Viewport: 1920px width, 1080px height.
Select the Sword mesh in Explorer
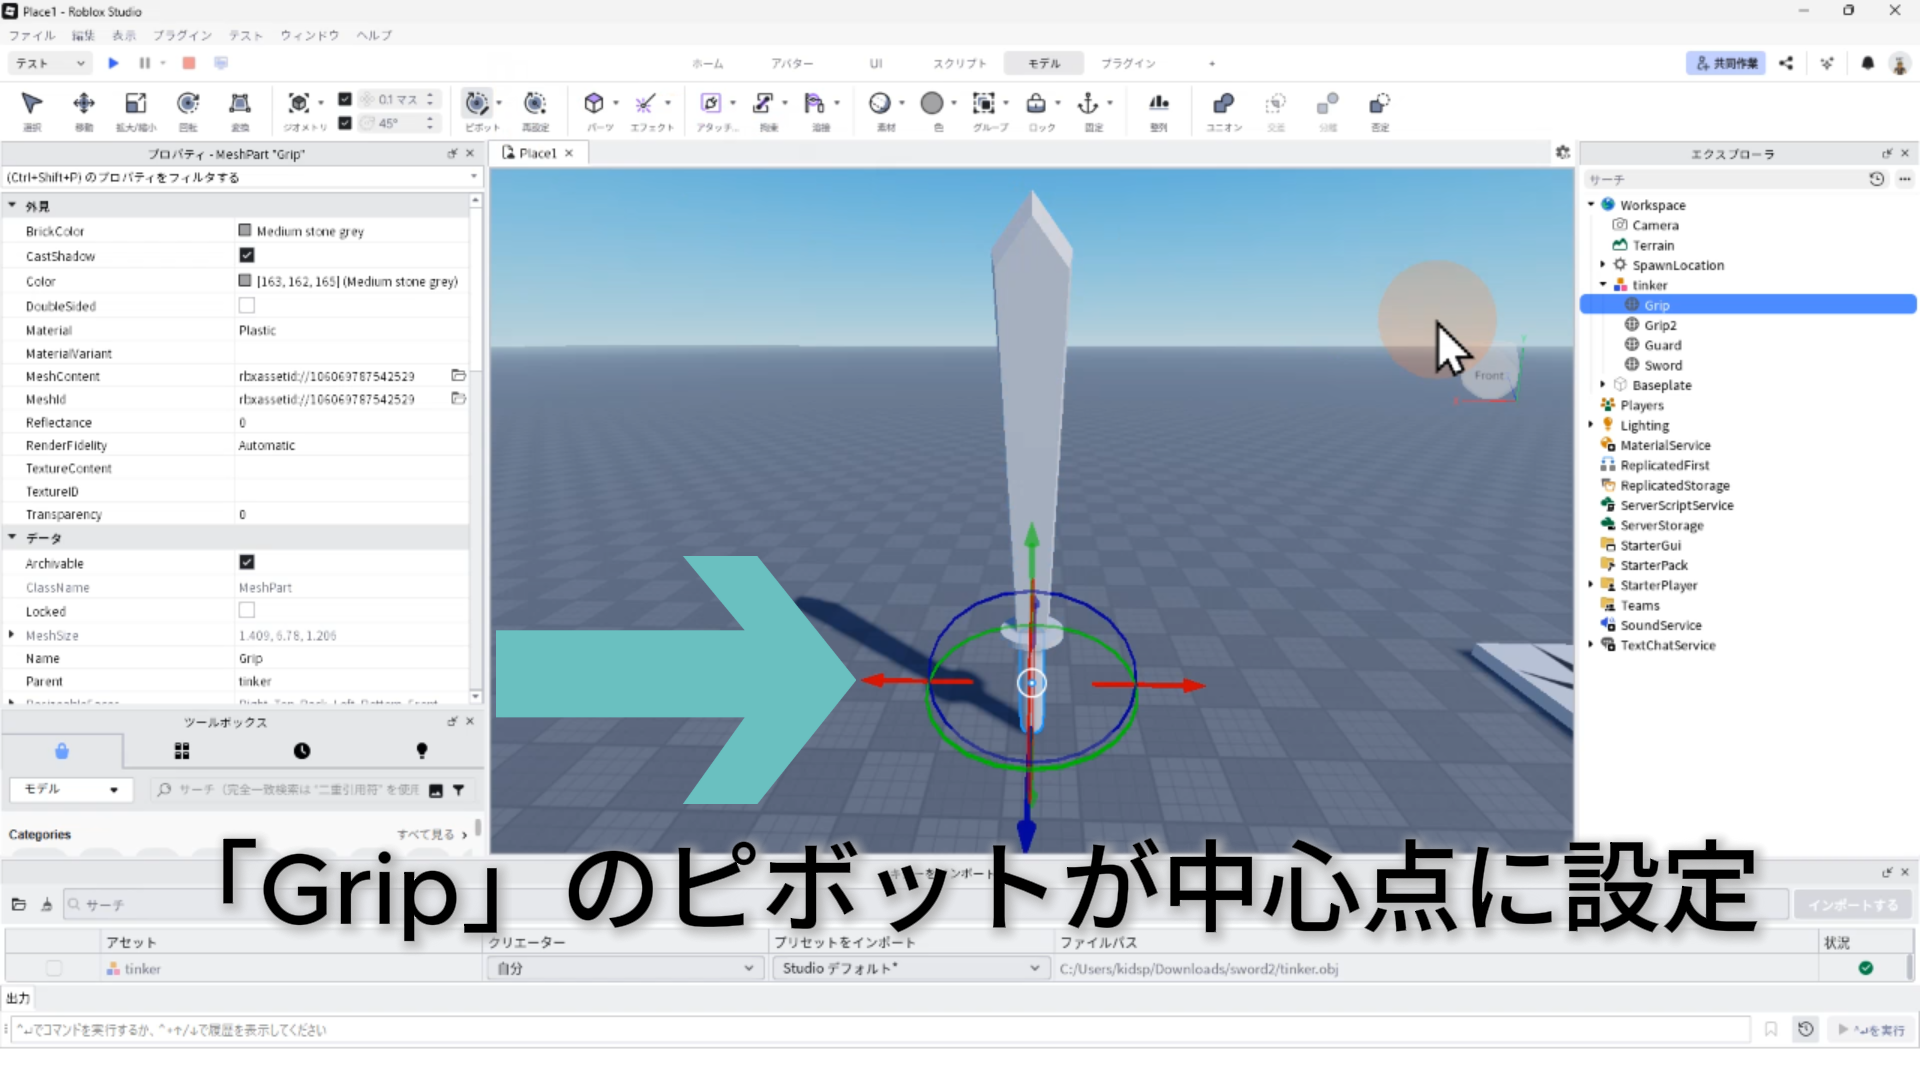[1662, 365]
